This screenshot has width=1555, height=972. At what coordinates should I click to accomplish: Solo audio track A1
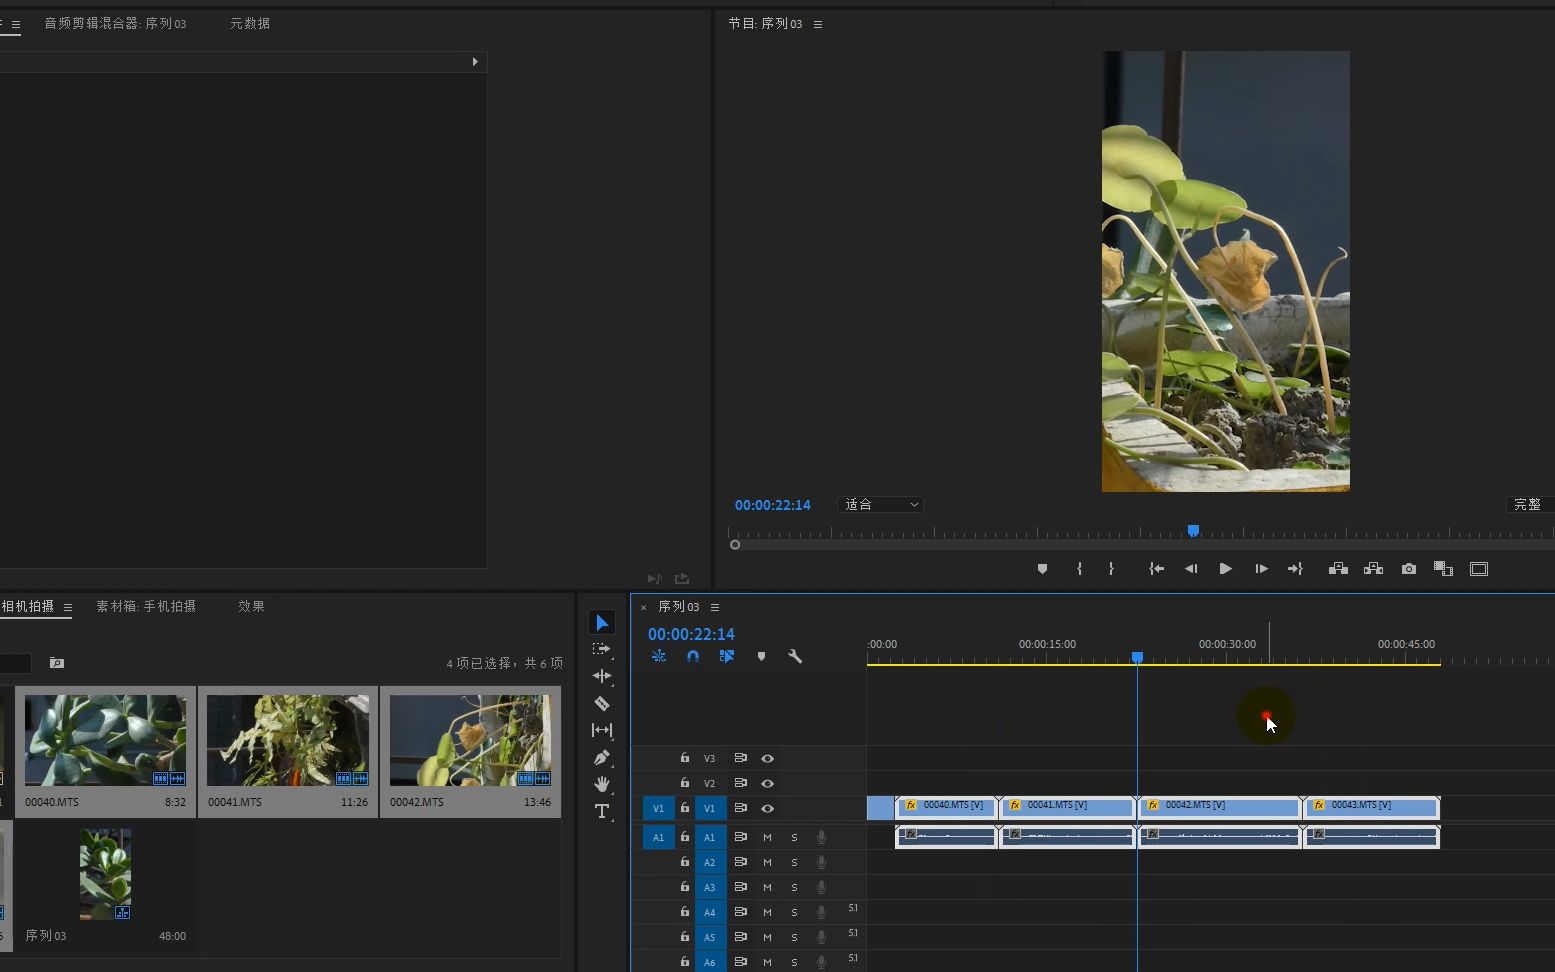click(795, 837)
